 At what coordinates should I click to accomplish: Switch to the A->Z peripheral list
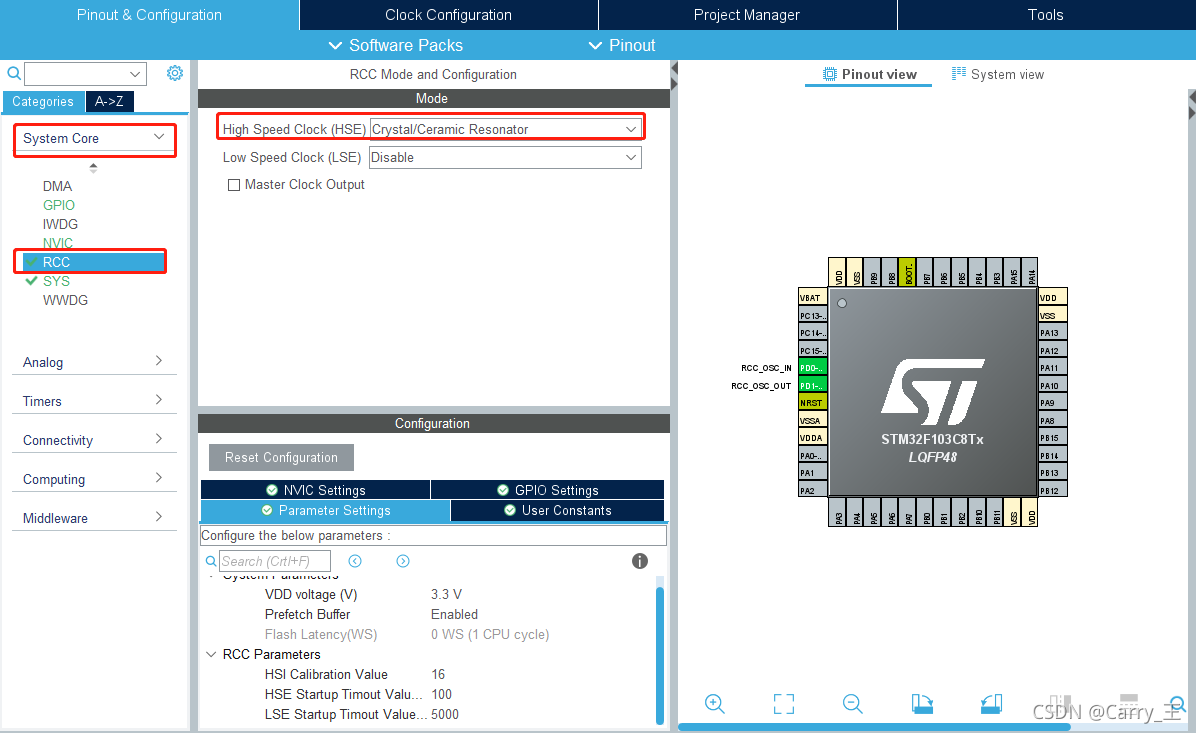click(x=109, y=101)
